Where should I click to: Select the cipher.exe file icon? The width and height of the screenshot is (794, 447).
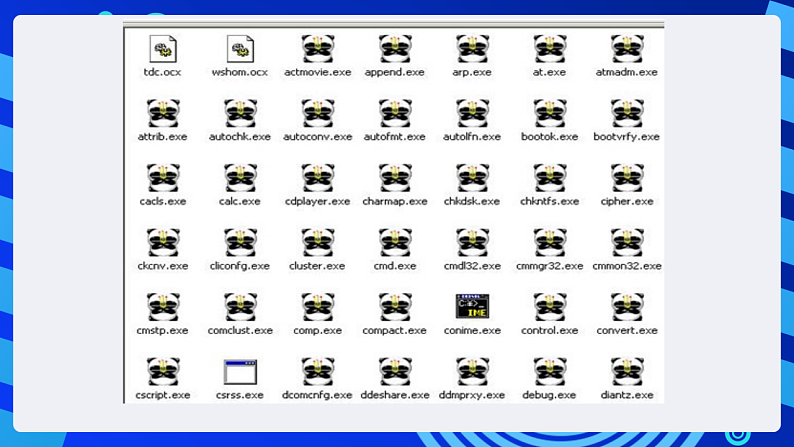[627, 177]
